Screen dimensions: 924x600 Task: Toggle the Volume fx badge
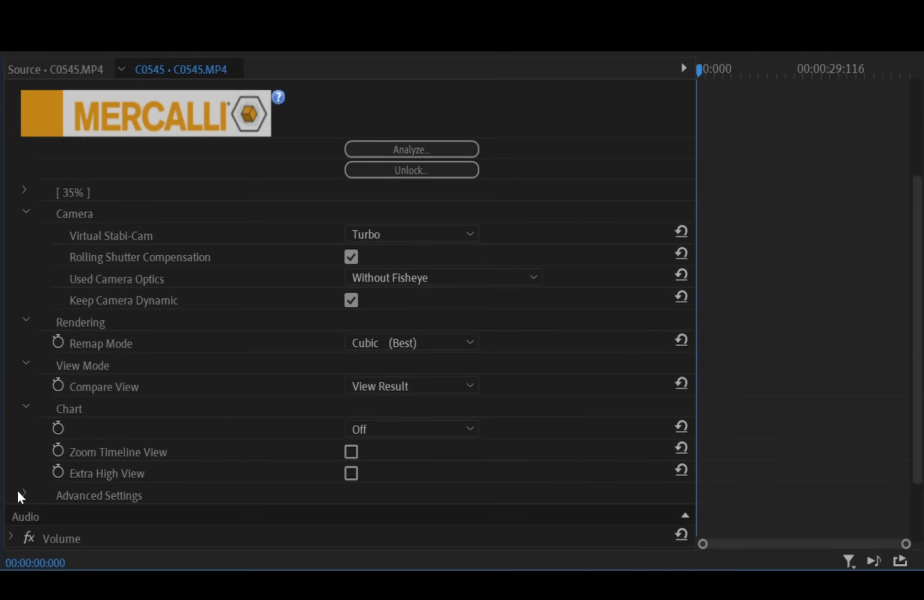tap(28, 538)
